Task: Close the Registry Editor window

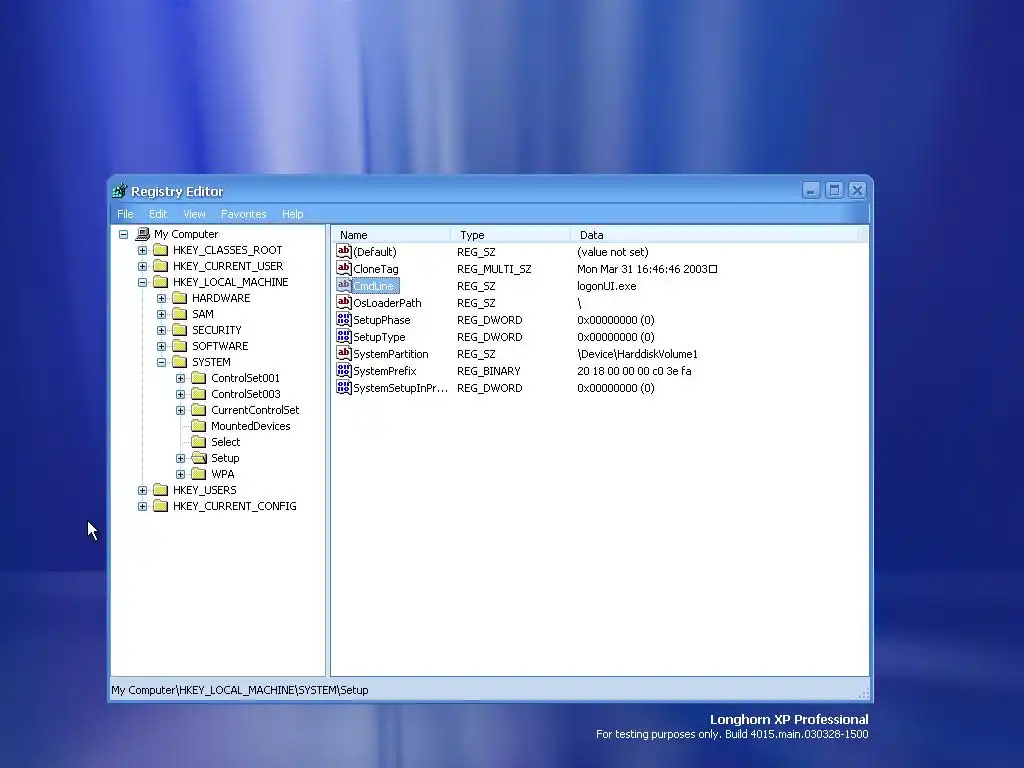Action: (857, 191)
